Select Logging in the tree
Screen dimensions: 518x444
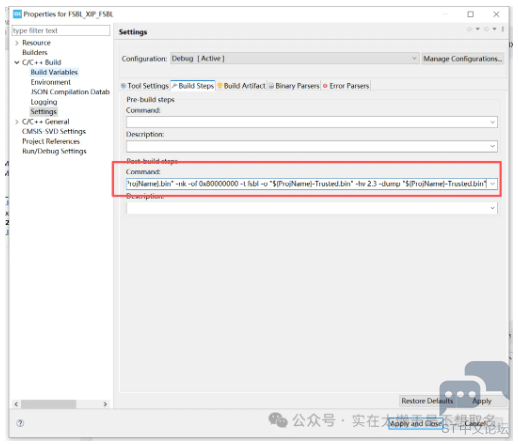point(44,102)
